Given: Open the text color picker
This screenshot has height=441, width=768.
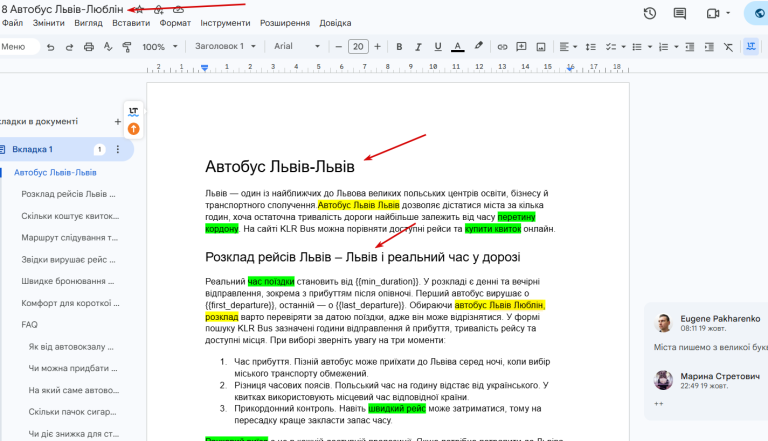Looking at the screenshot, I should pos(457,47).
